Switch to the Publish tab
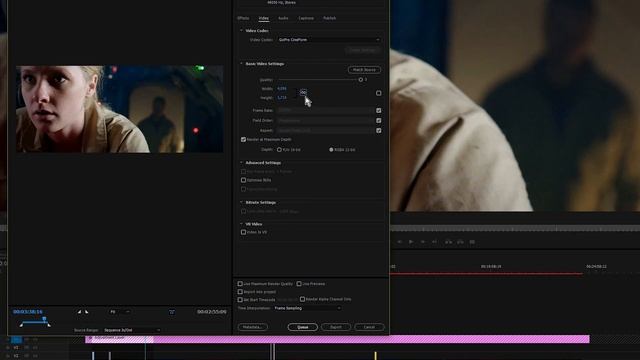Viewport: 640px width, 360px height. tap(329, 18)
